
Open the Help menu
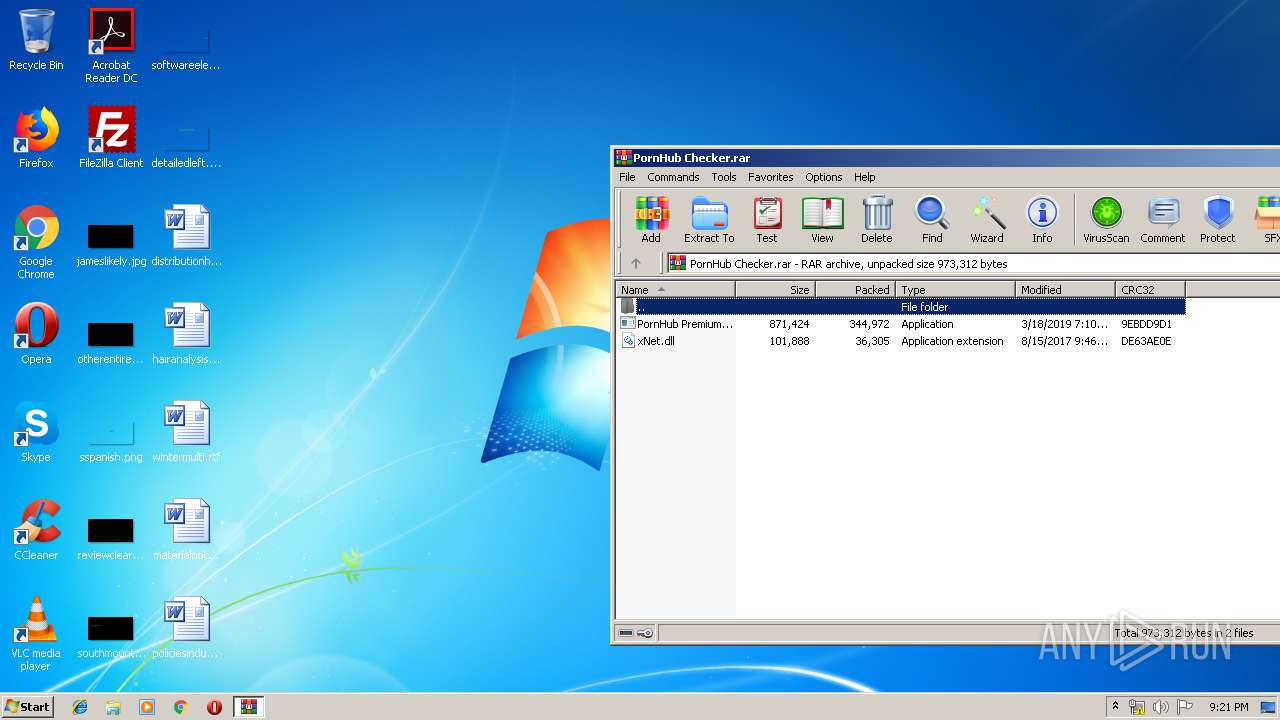865,177
